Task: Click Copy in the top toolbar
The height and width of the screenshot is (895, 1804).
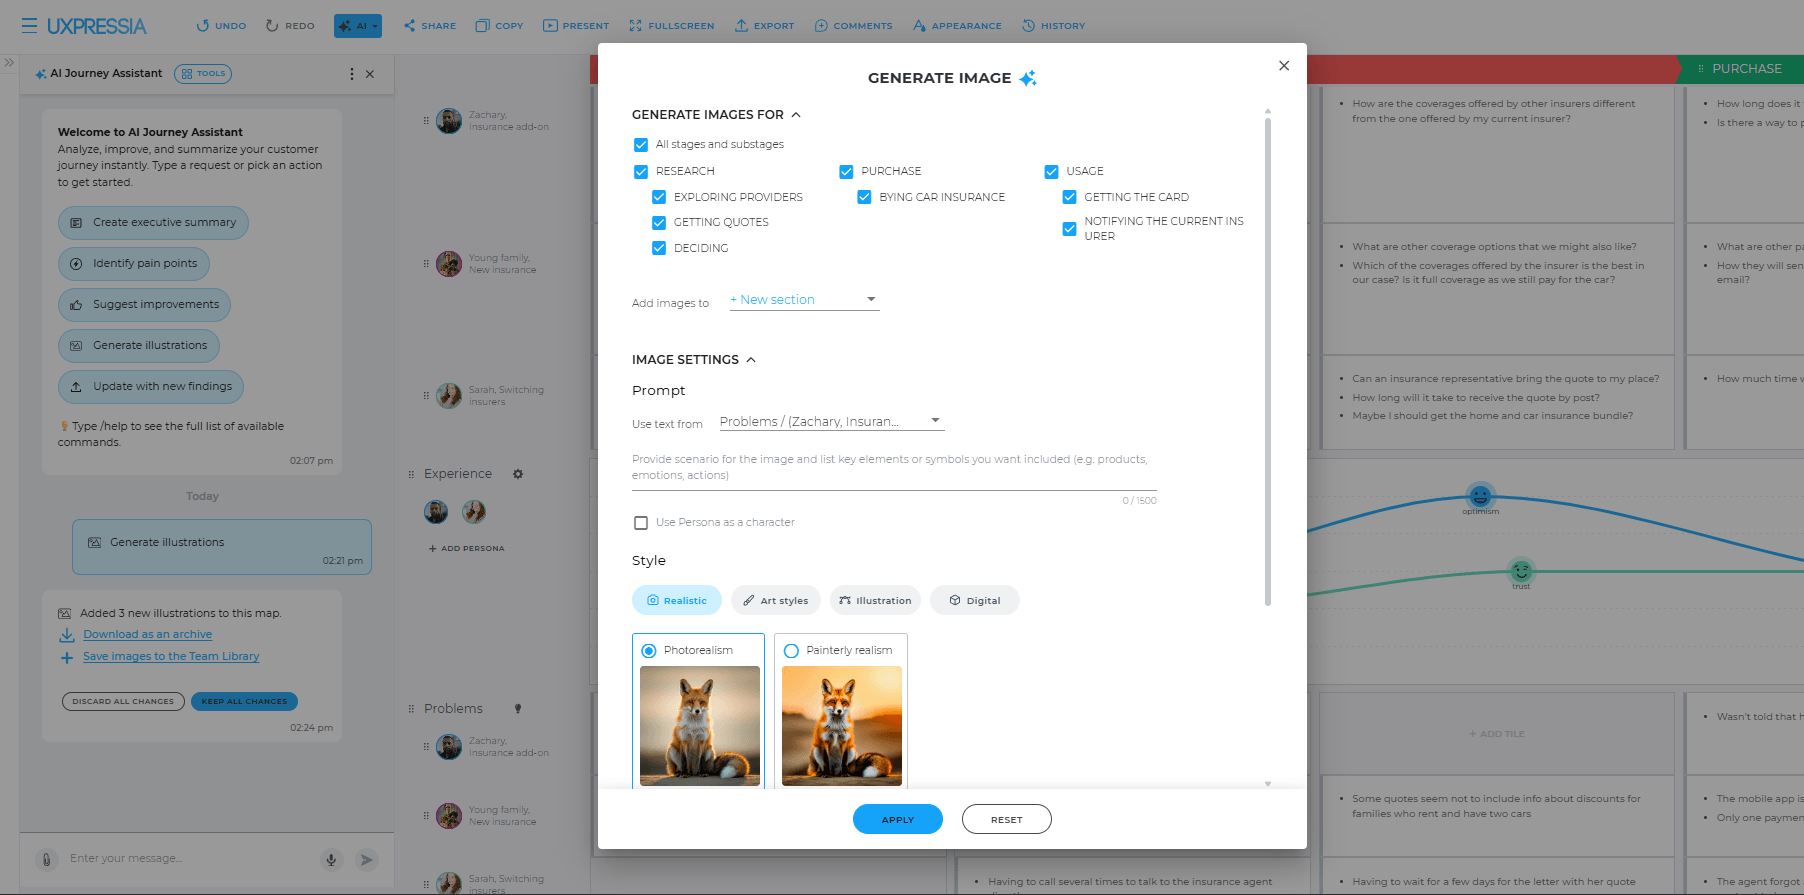Action: [499, 26]
